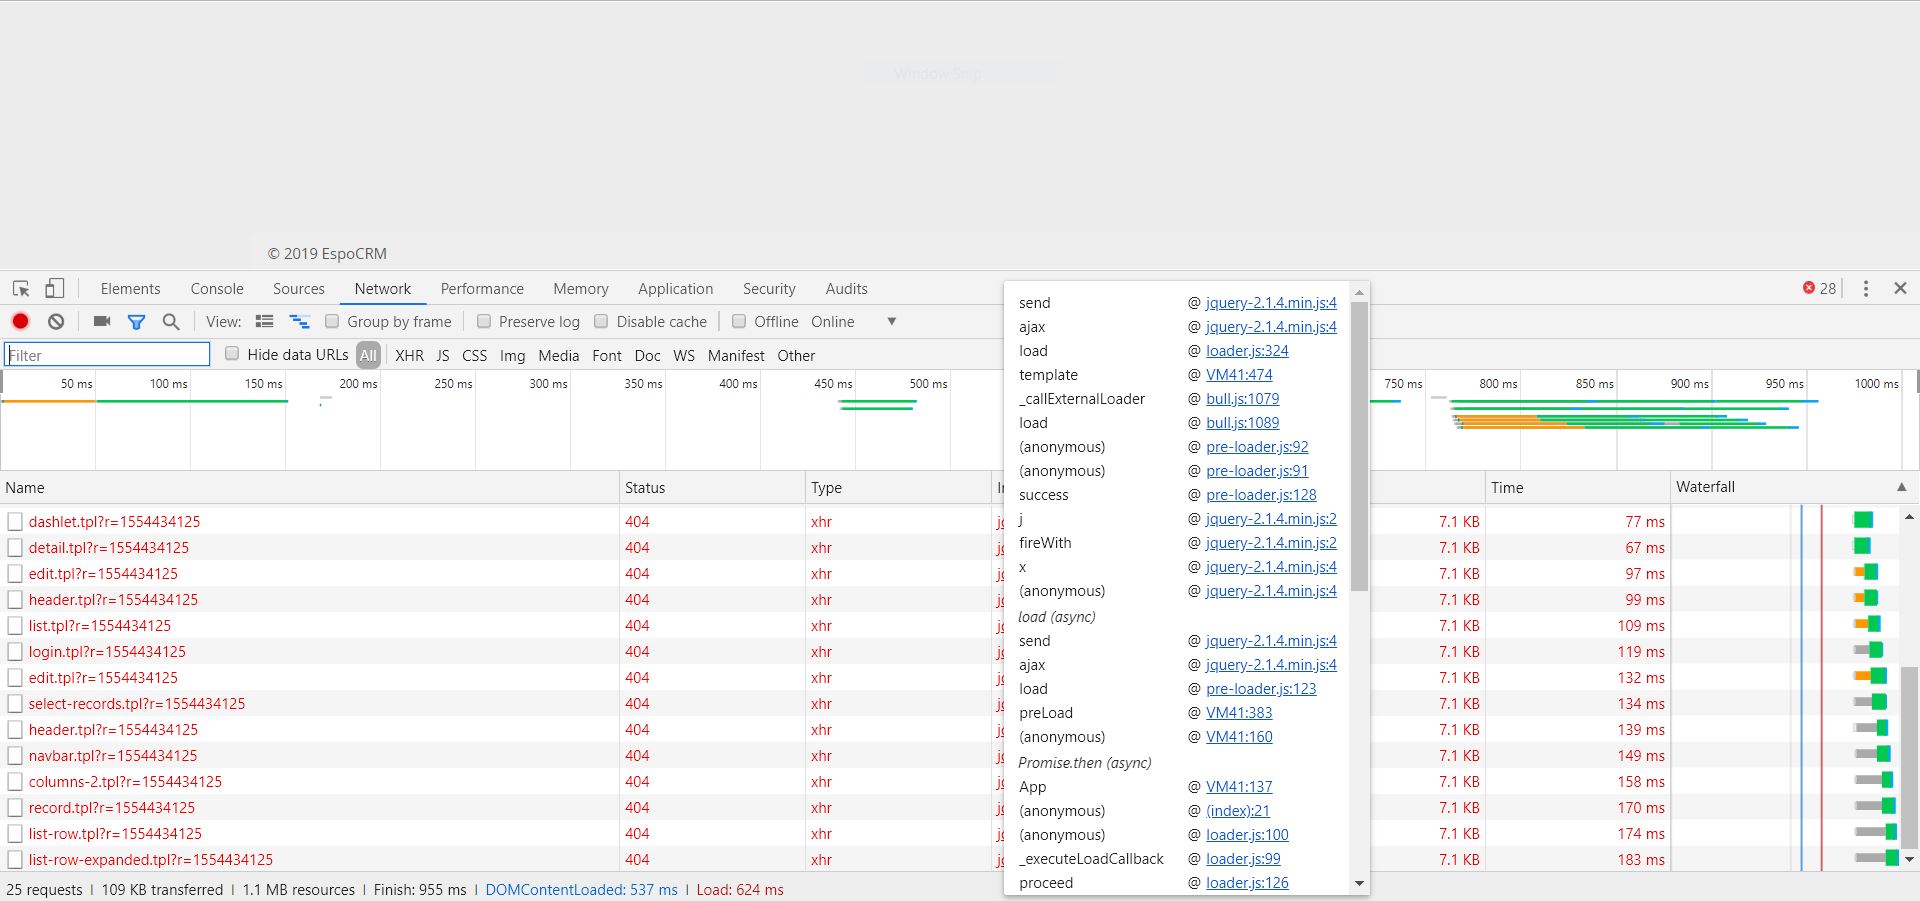Open the network filter bar funnel icon
The image size is (1920, 901).
tap(137, 322)
